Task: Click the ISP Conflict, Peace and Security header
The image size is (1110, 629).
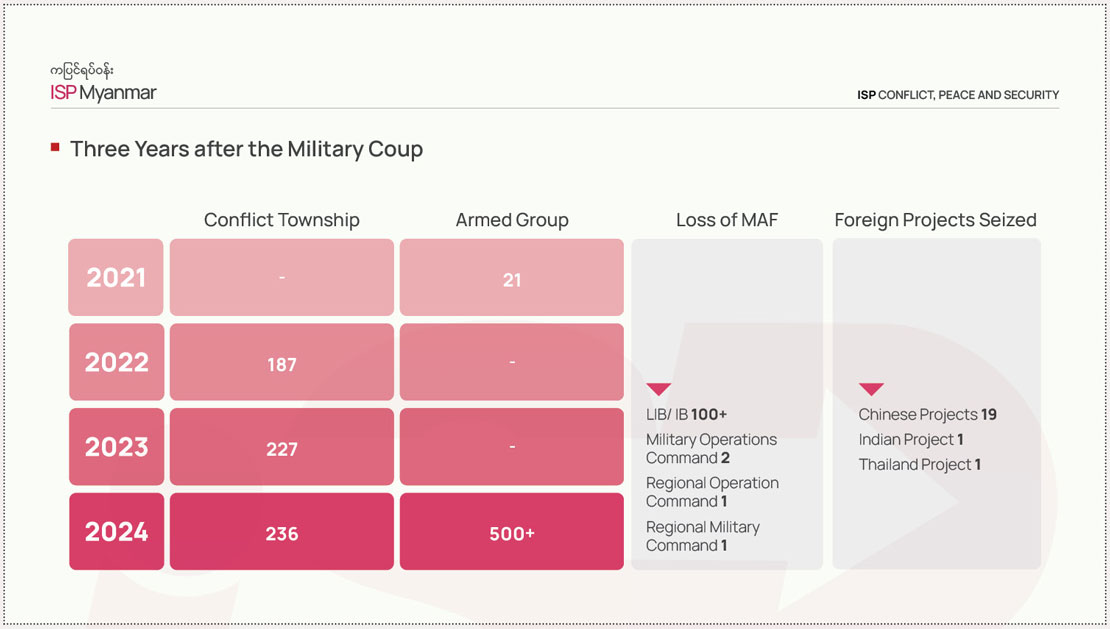Action: coord(957,95)
